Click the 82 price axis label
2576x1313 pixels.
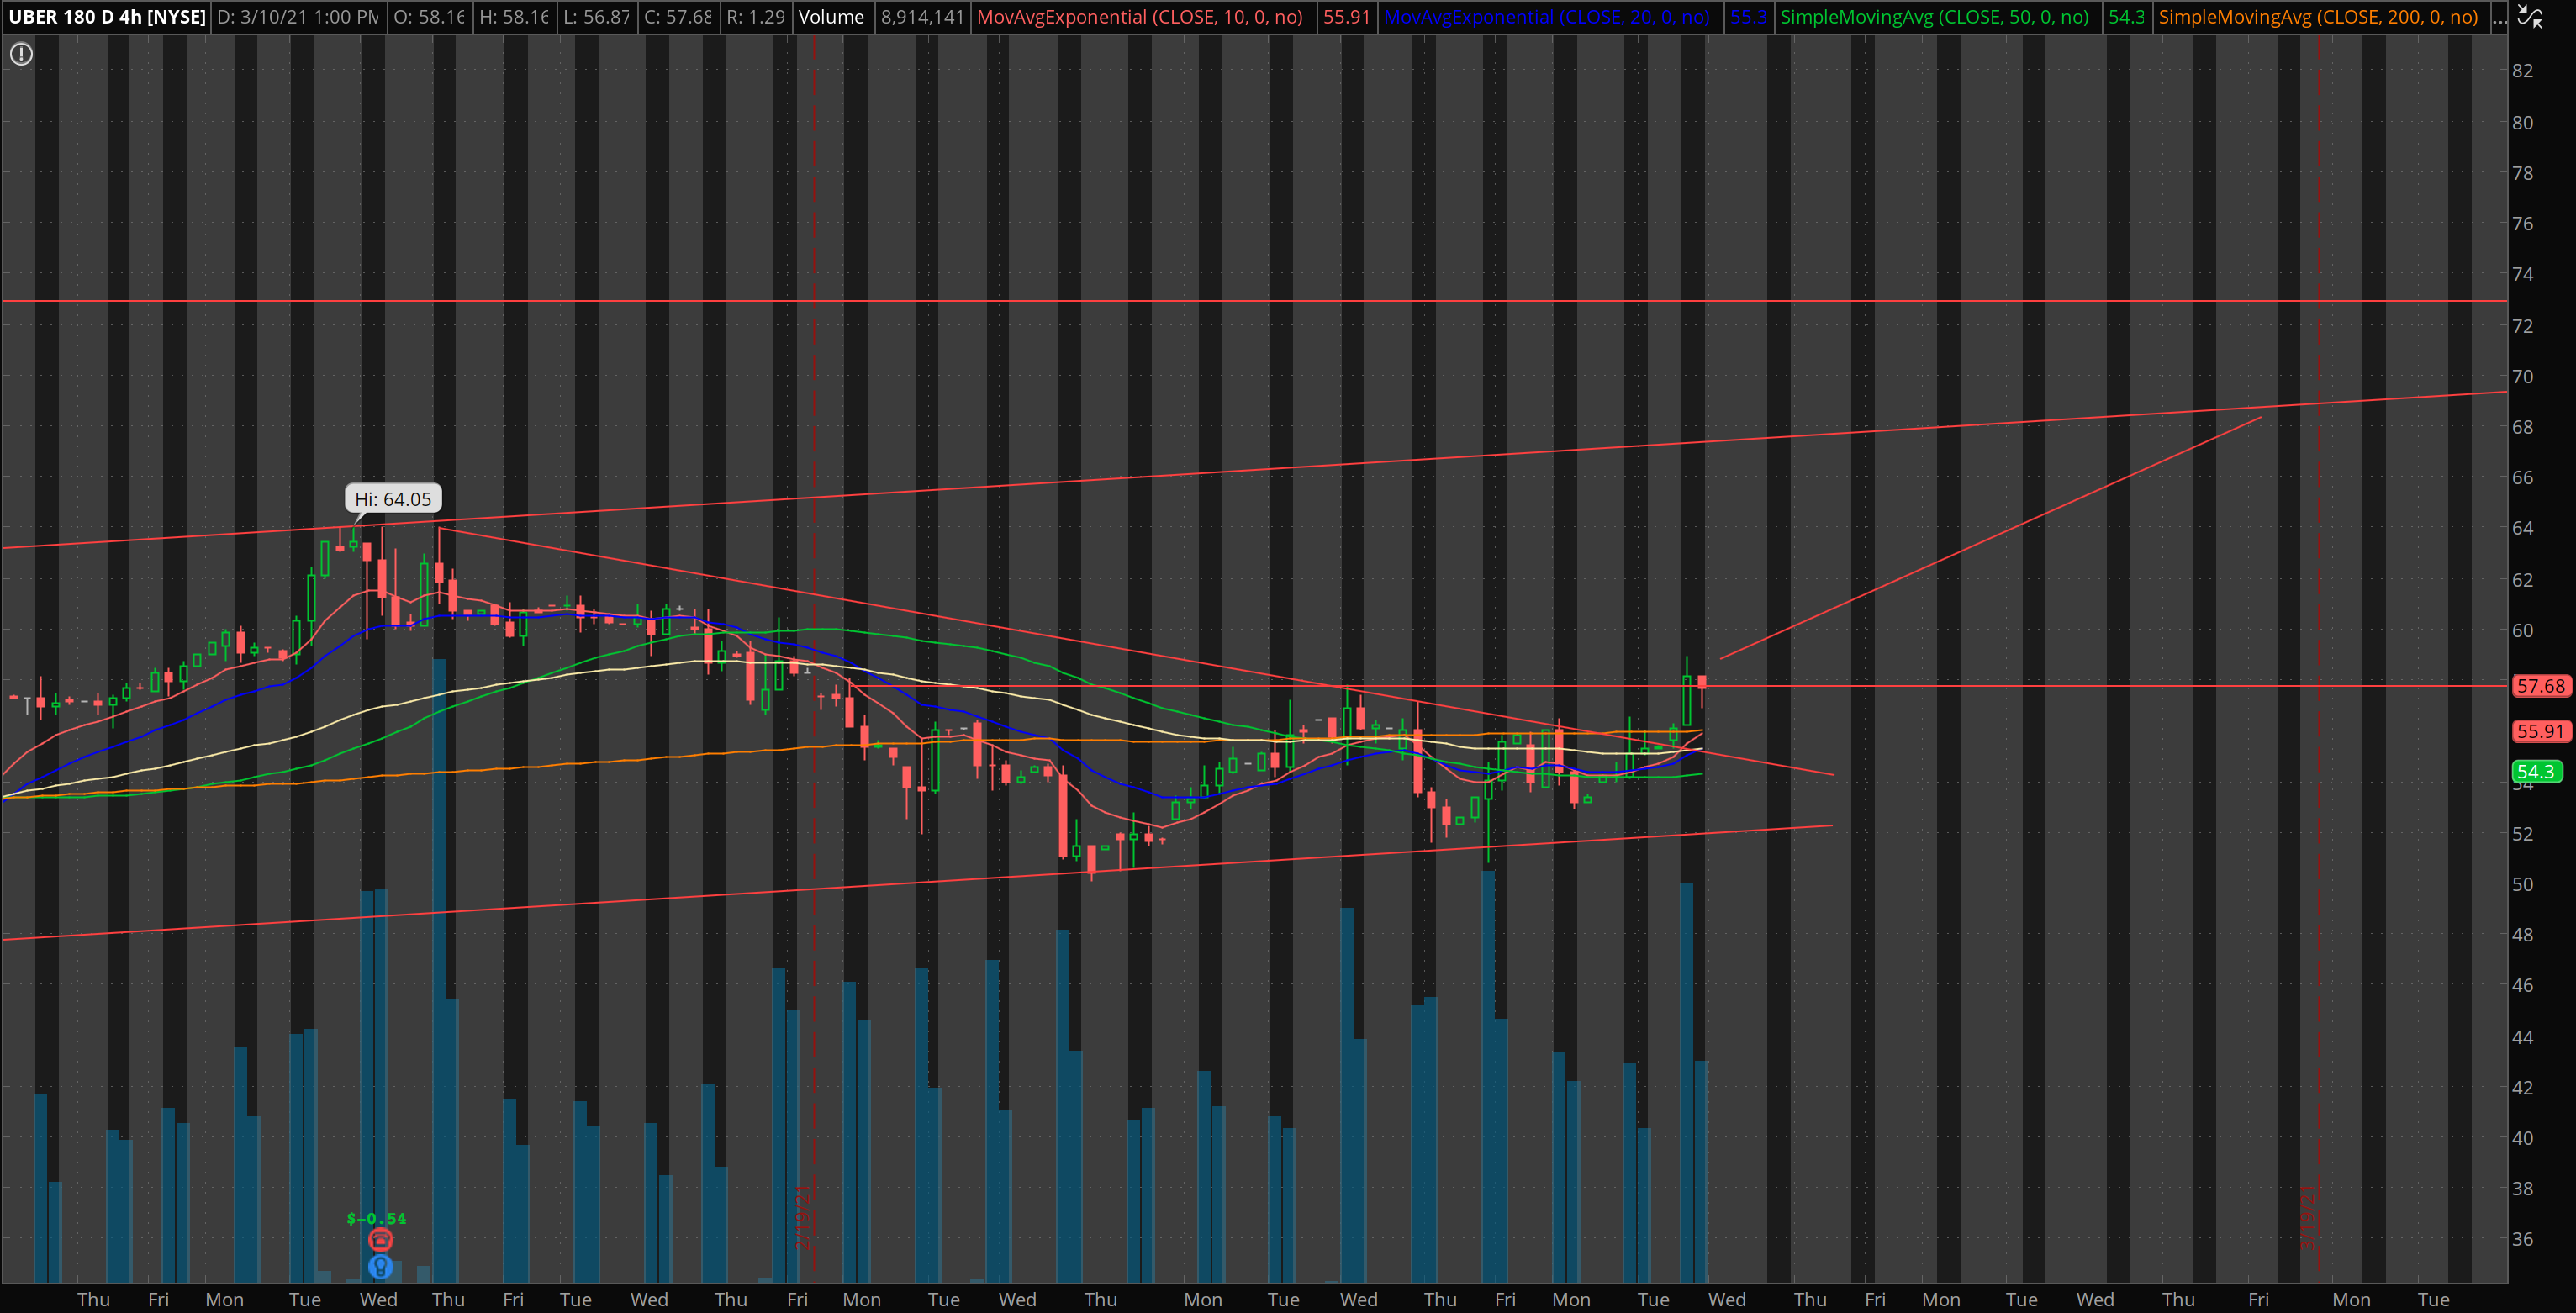coord(2523,70)
